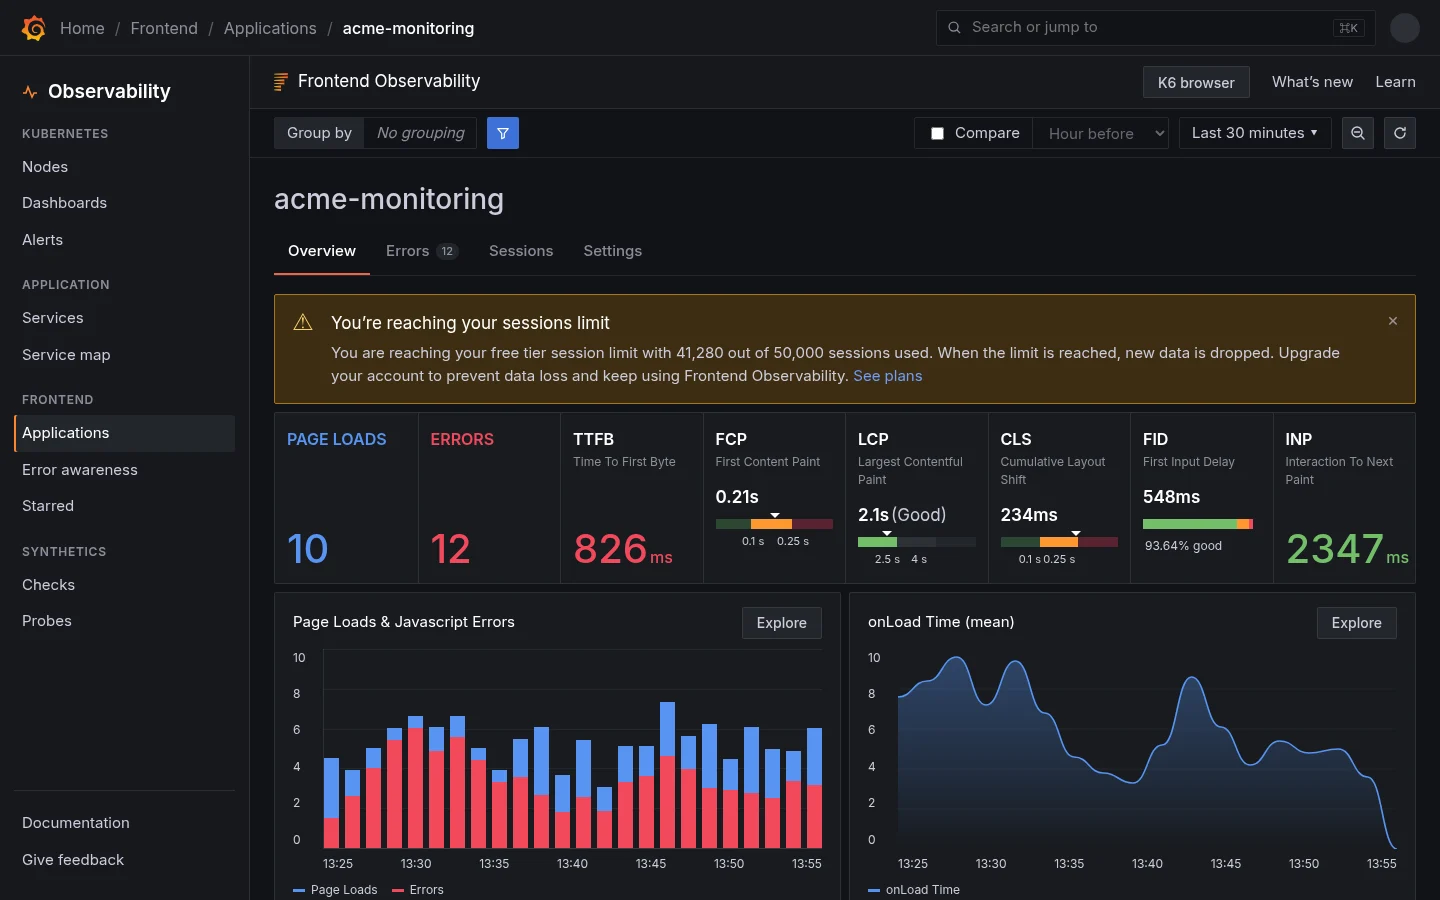Open the Learn link

[x=1395, y=82]
